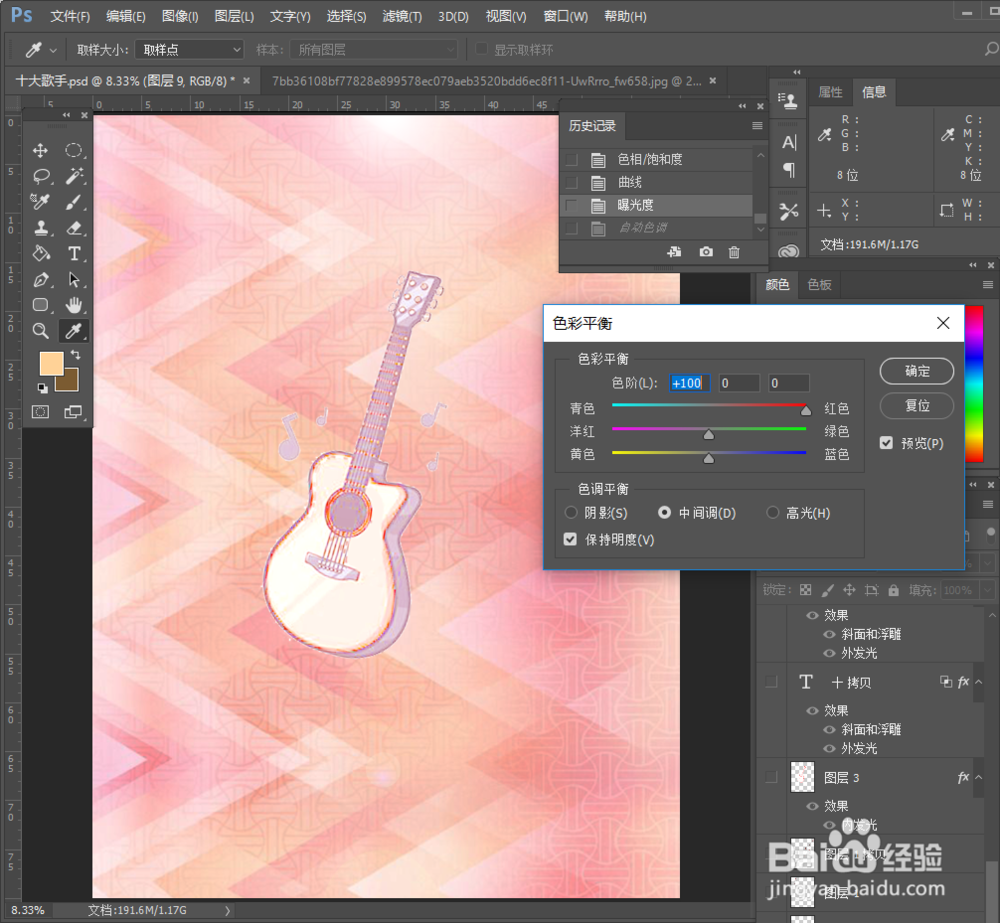Select the Midtones radio button

[665, 512]
